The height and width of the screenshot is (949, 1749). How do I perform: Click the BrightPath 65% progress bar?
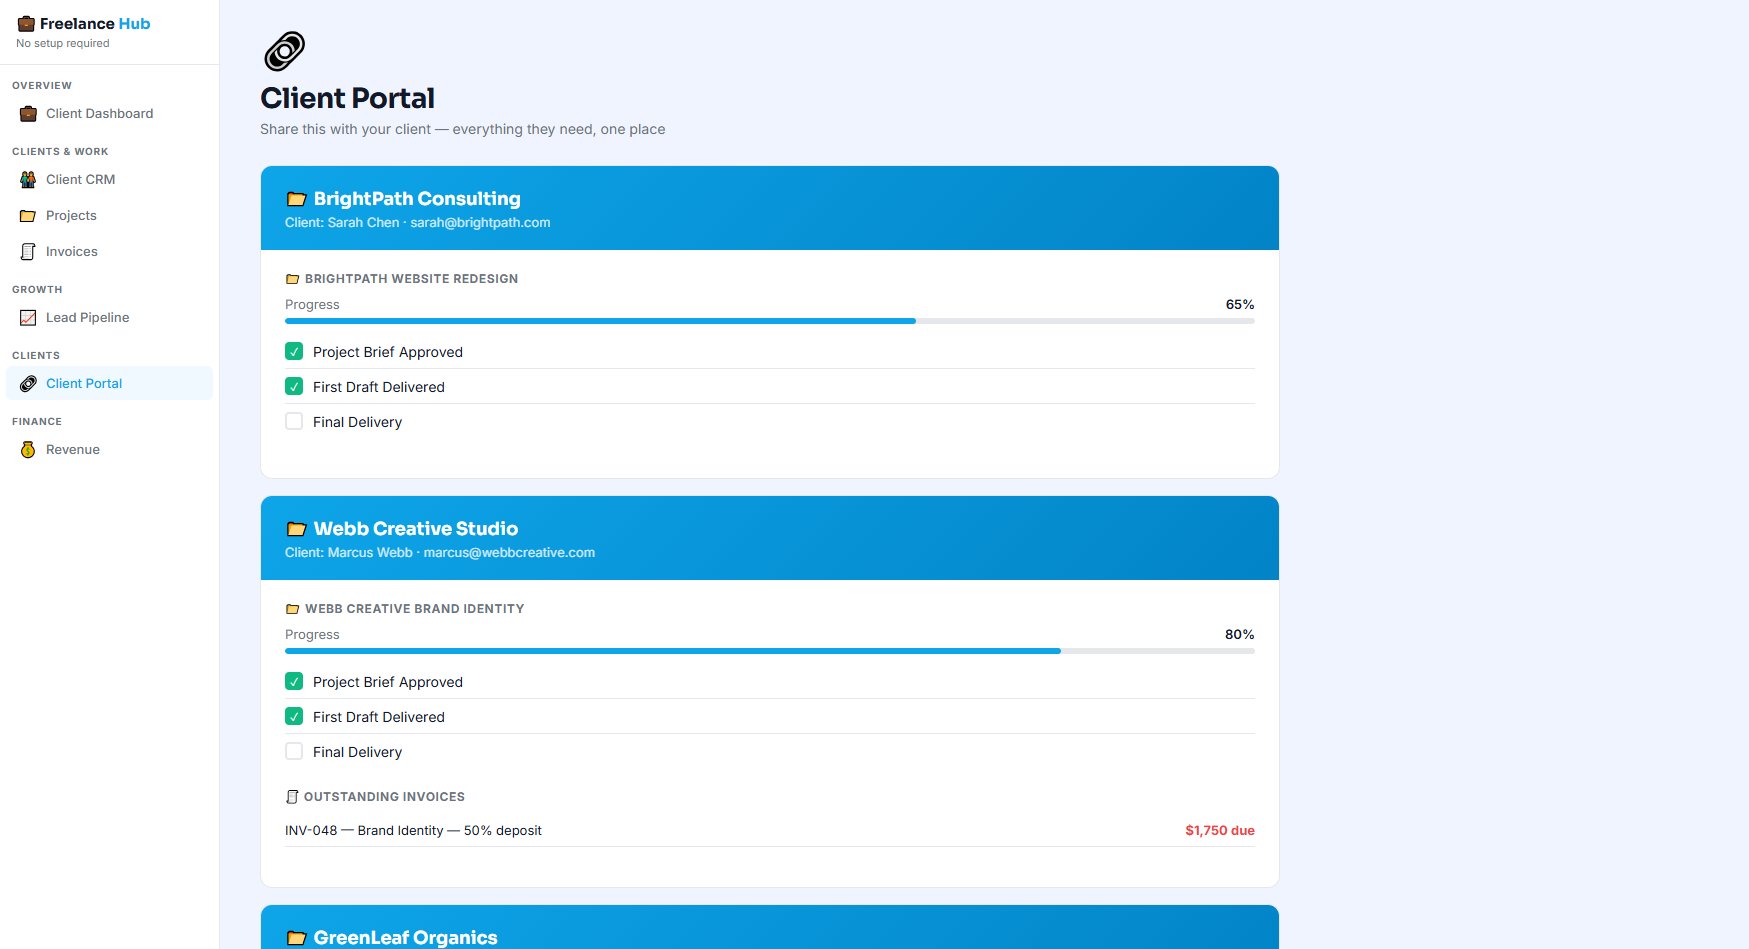coord(770,321)
